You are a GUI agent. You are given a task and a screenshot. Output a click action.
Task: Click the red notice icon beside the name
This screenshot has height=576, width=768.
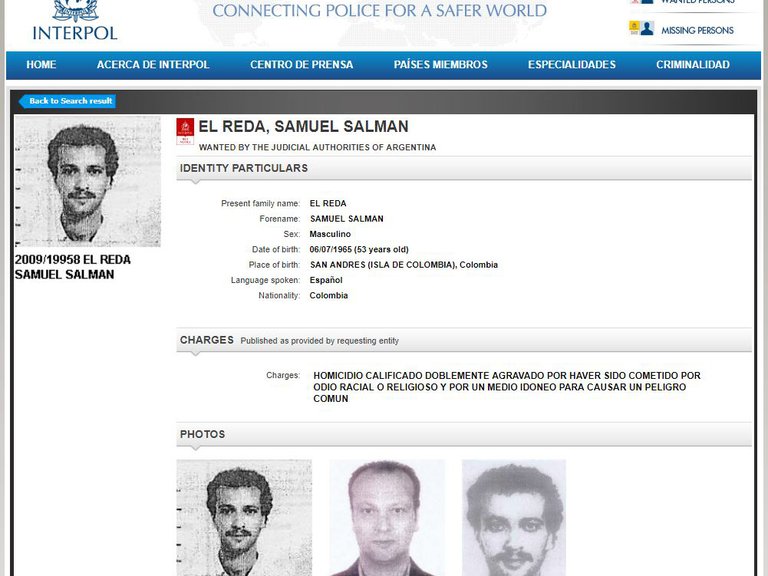tap(185, 131)
